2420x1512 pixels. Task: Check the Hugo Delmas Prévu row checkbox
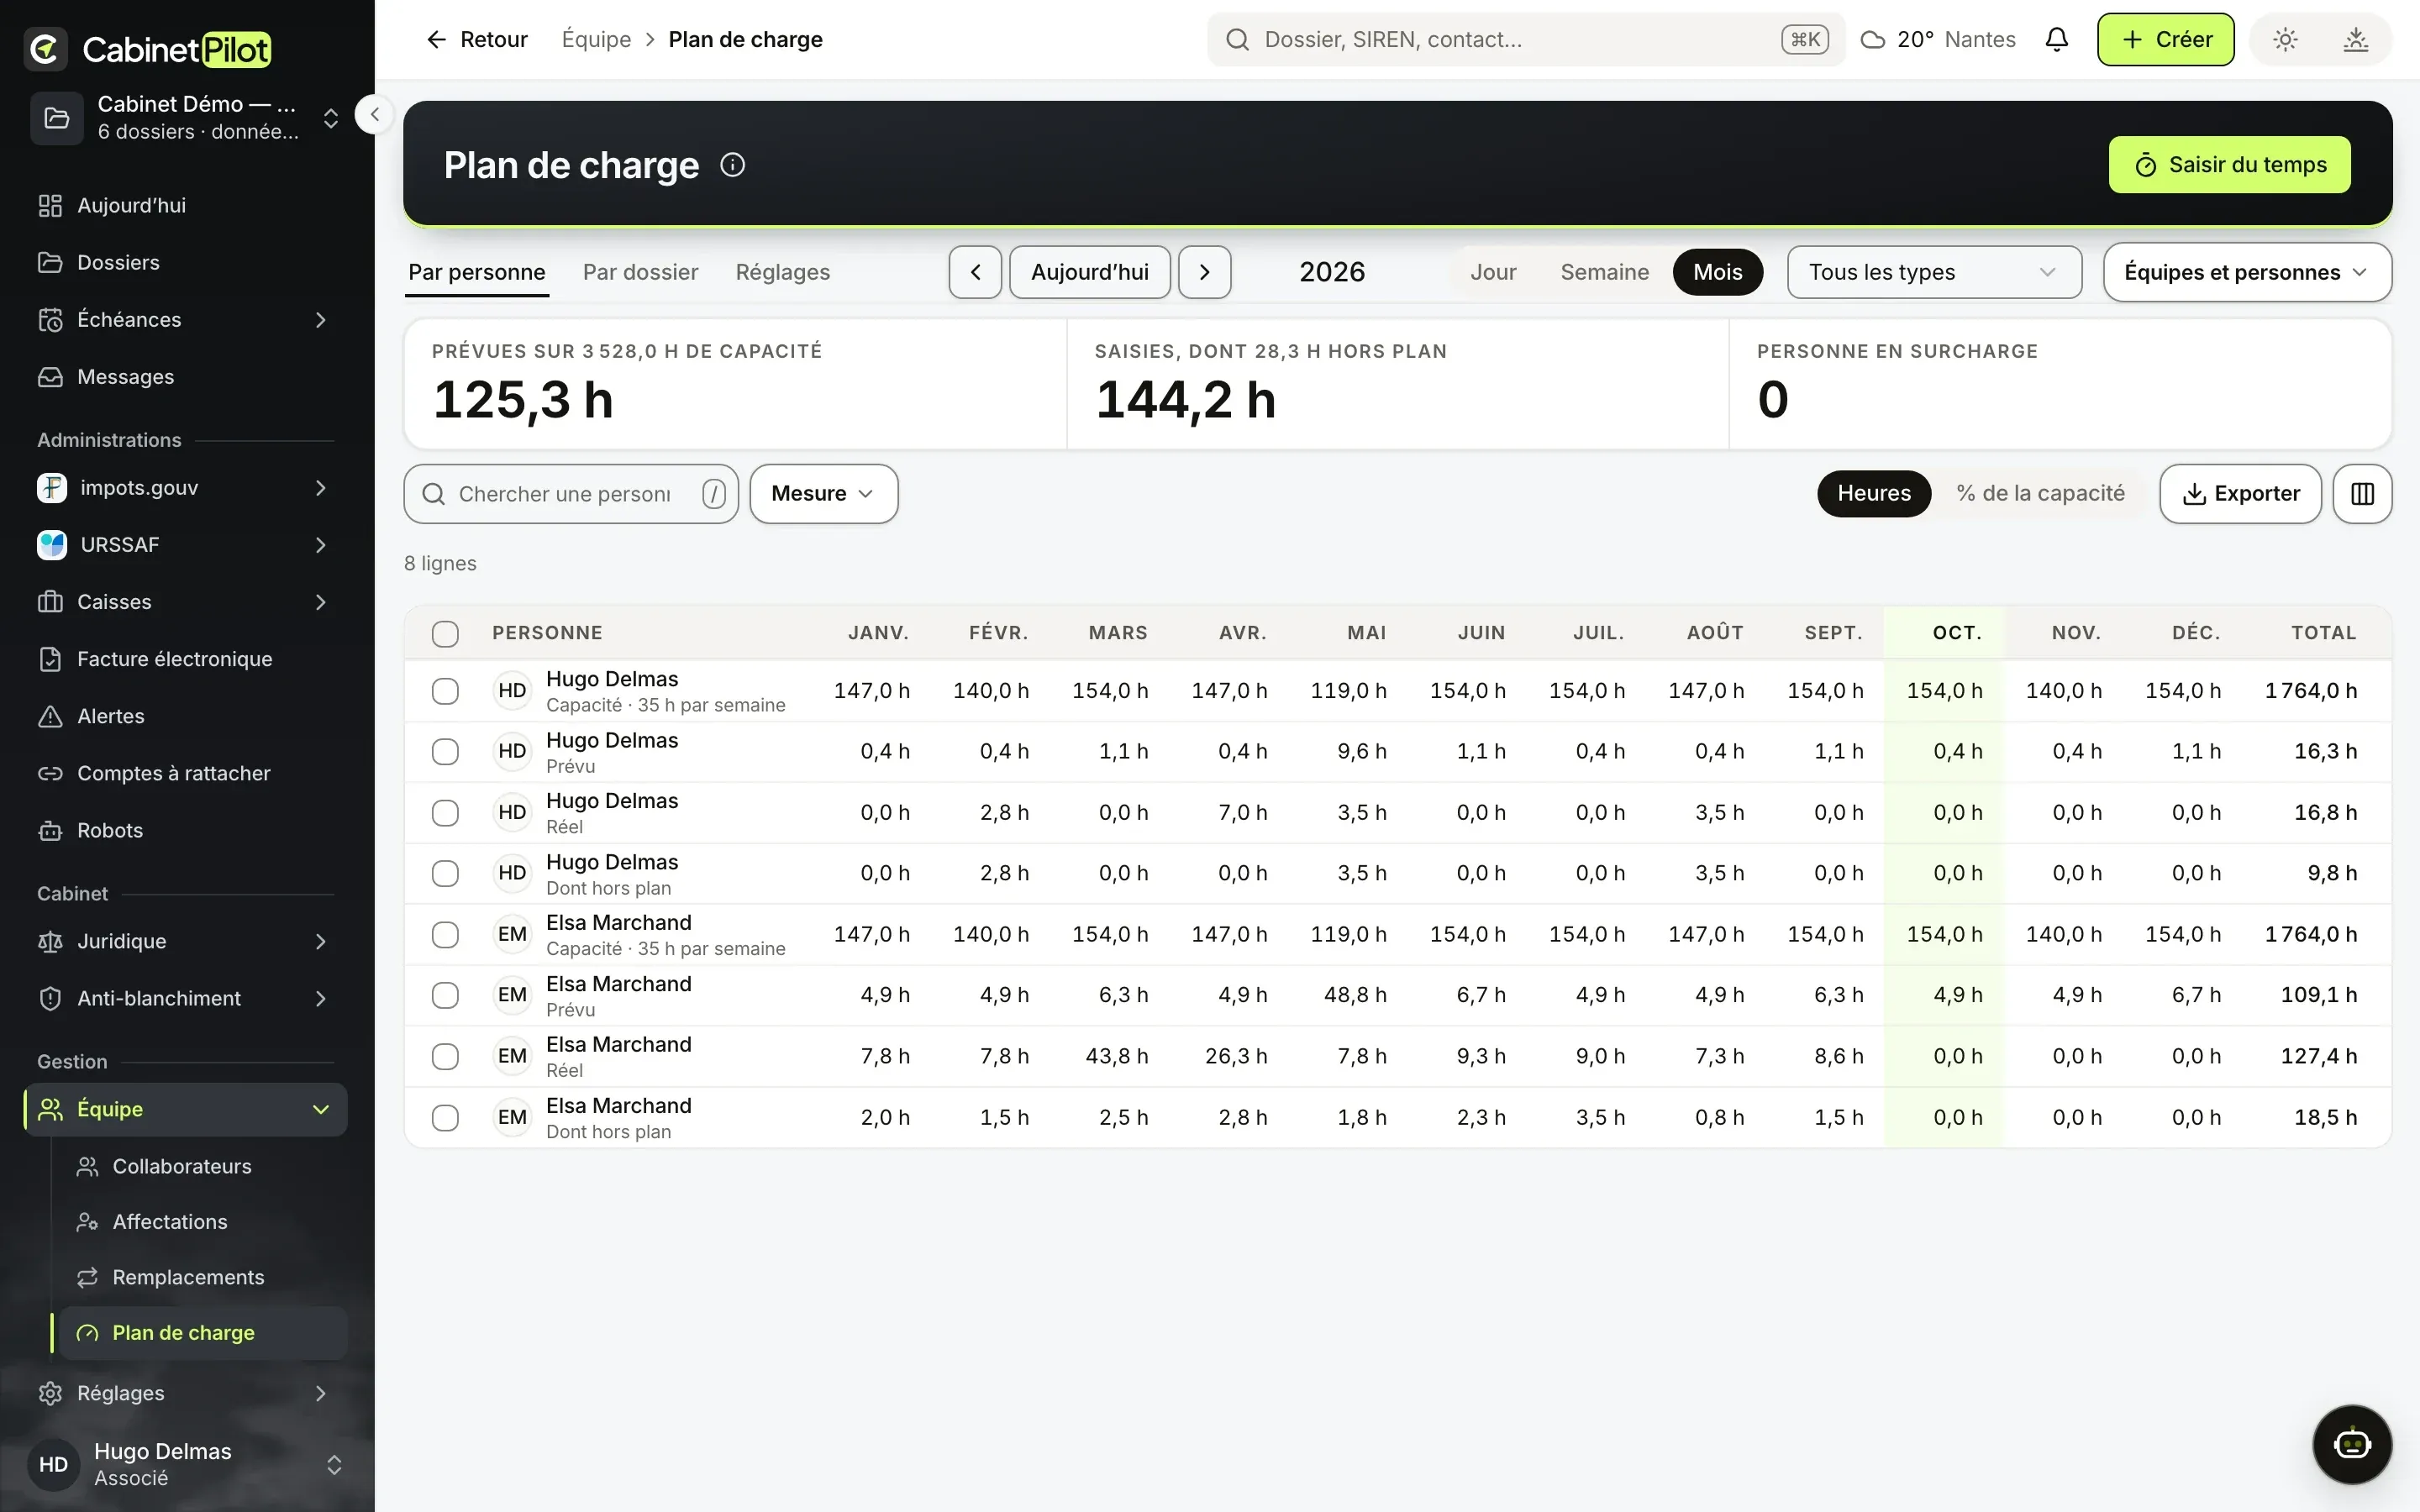point(445,752)
